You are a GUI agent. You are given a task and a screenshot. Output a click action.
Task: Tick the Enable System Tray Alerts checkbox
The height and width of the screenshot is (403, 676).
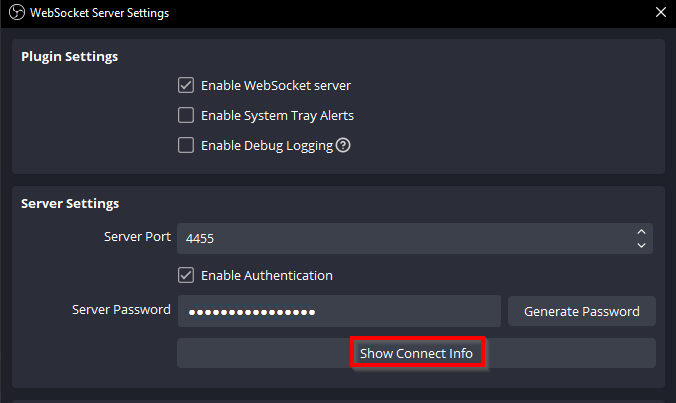coord(186,115)
